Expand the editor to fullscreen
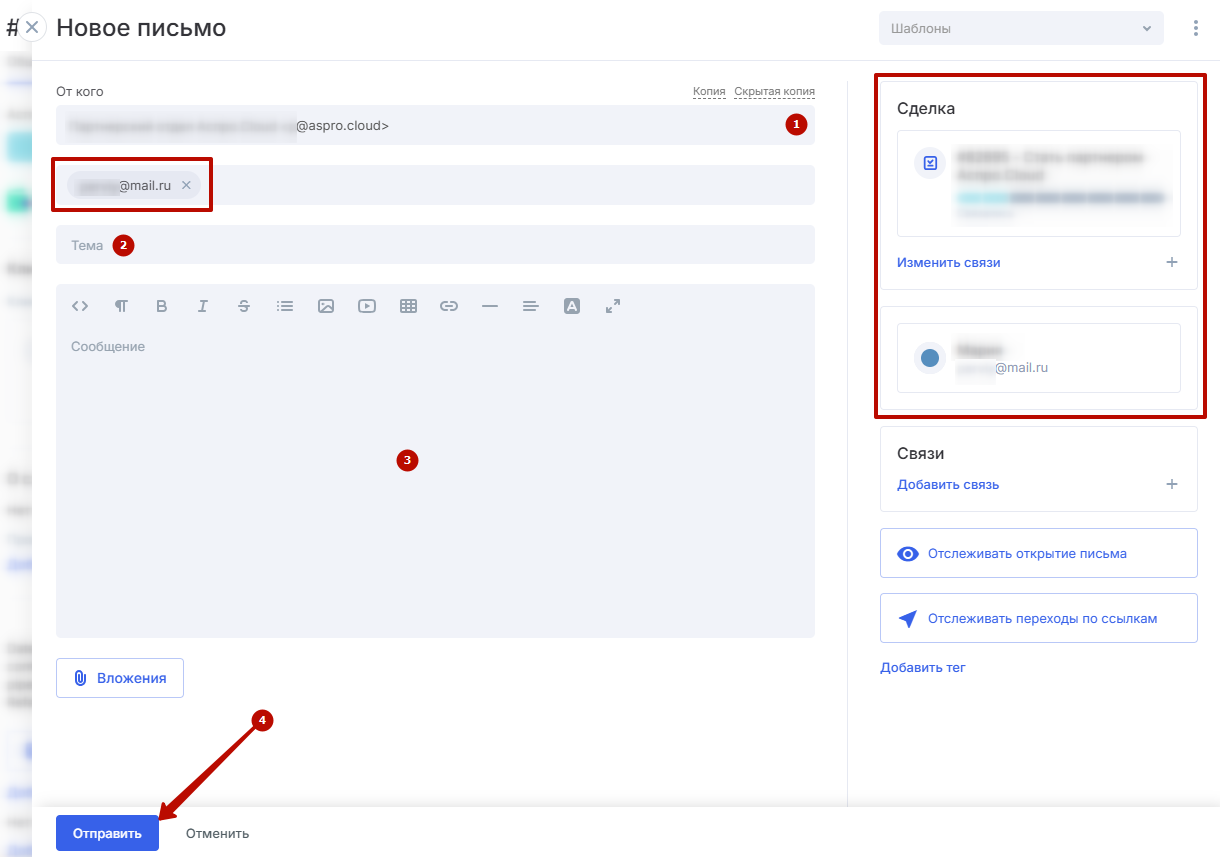The height and width of the screenshot is (857, 1220). tap(613, 307)
